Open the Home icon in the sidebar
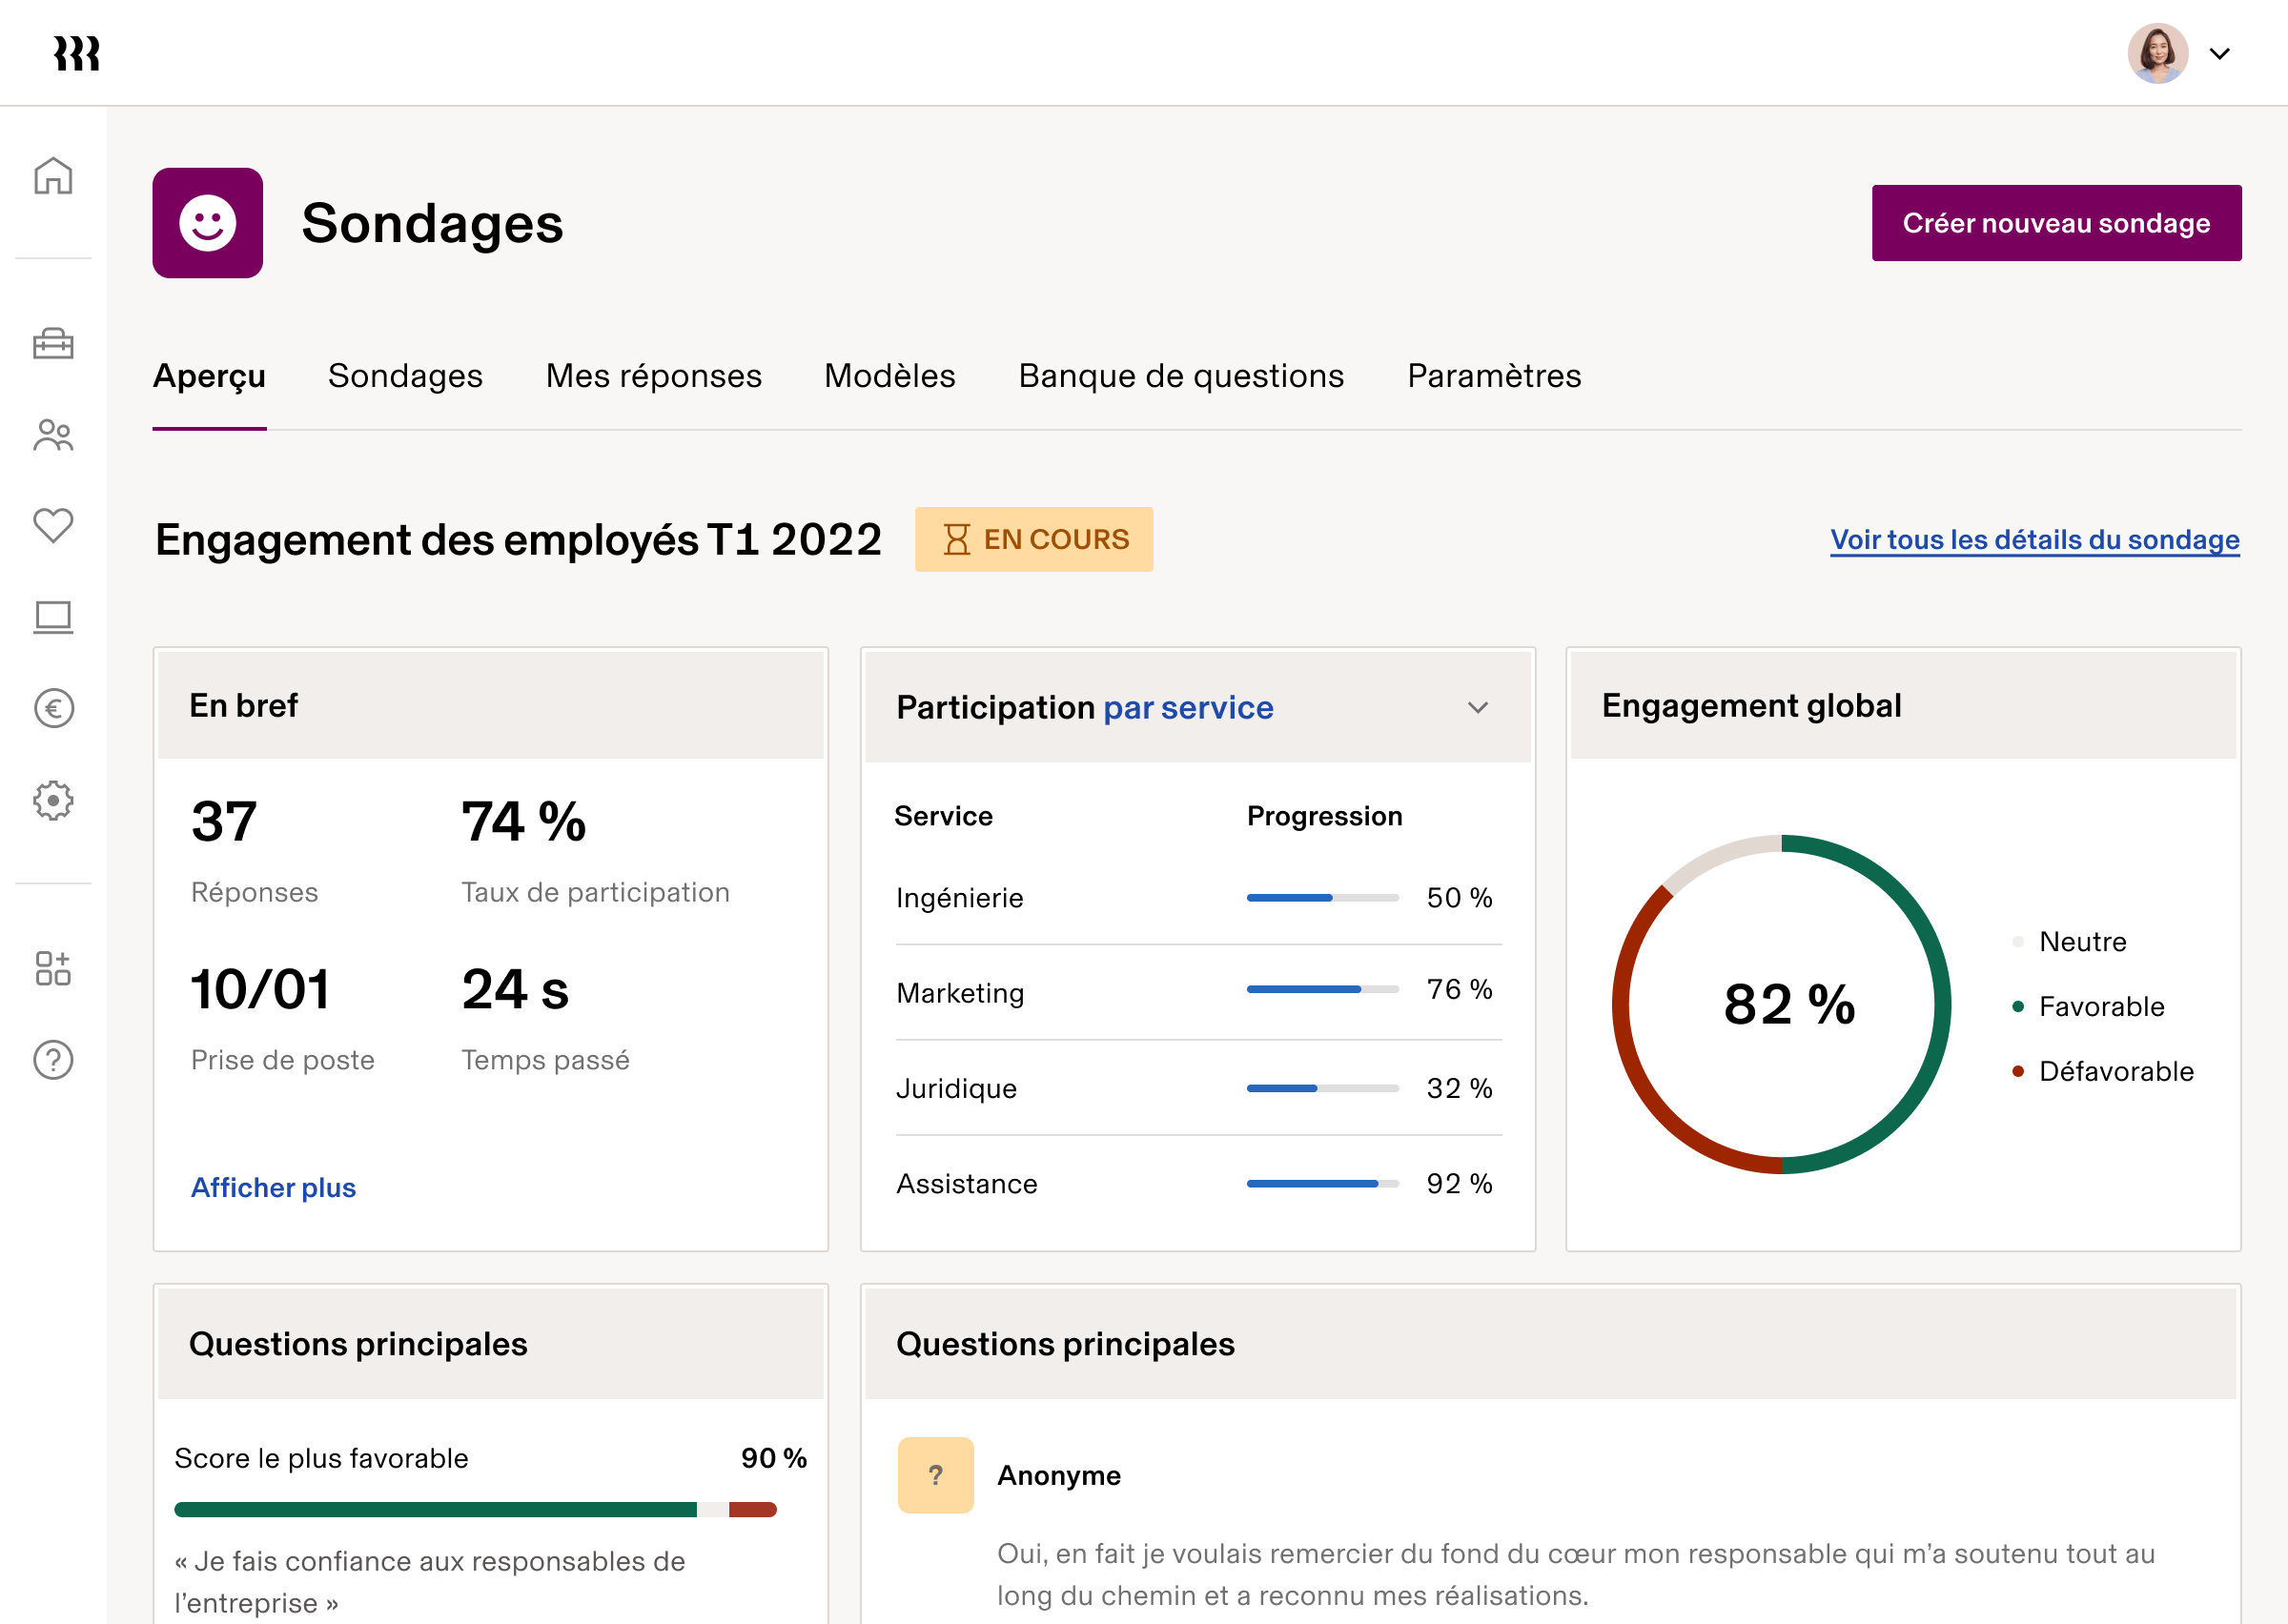 (53, 175)
